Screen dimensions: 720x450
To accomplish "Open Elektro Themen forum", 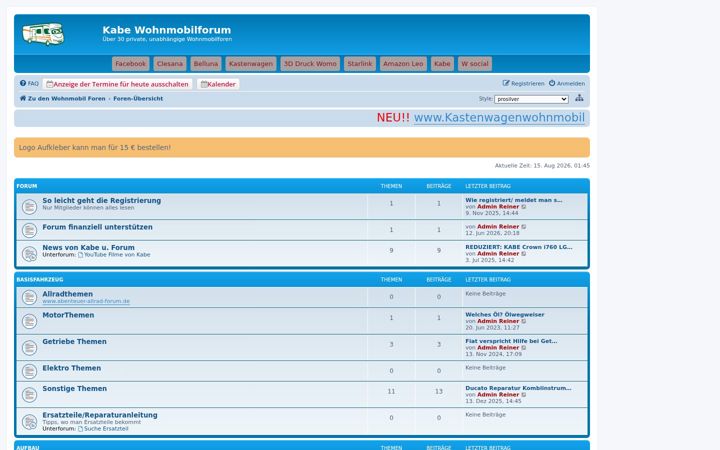I will pyautogui.click(x=72, y=368).
